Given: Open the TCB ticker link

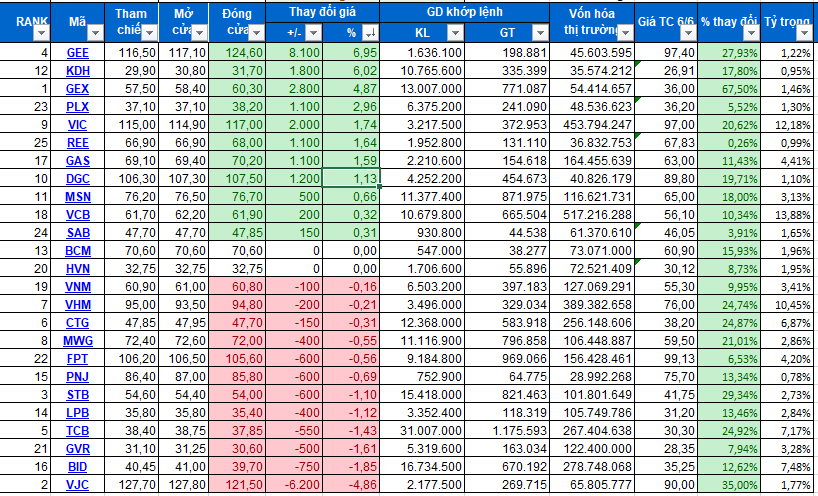Looking at the screenshot, I should click(78, 431).
